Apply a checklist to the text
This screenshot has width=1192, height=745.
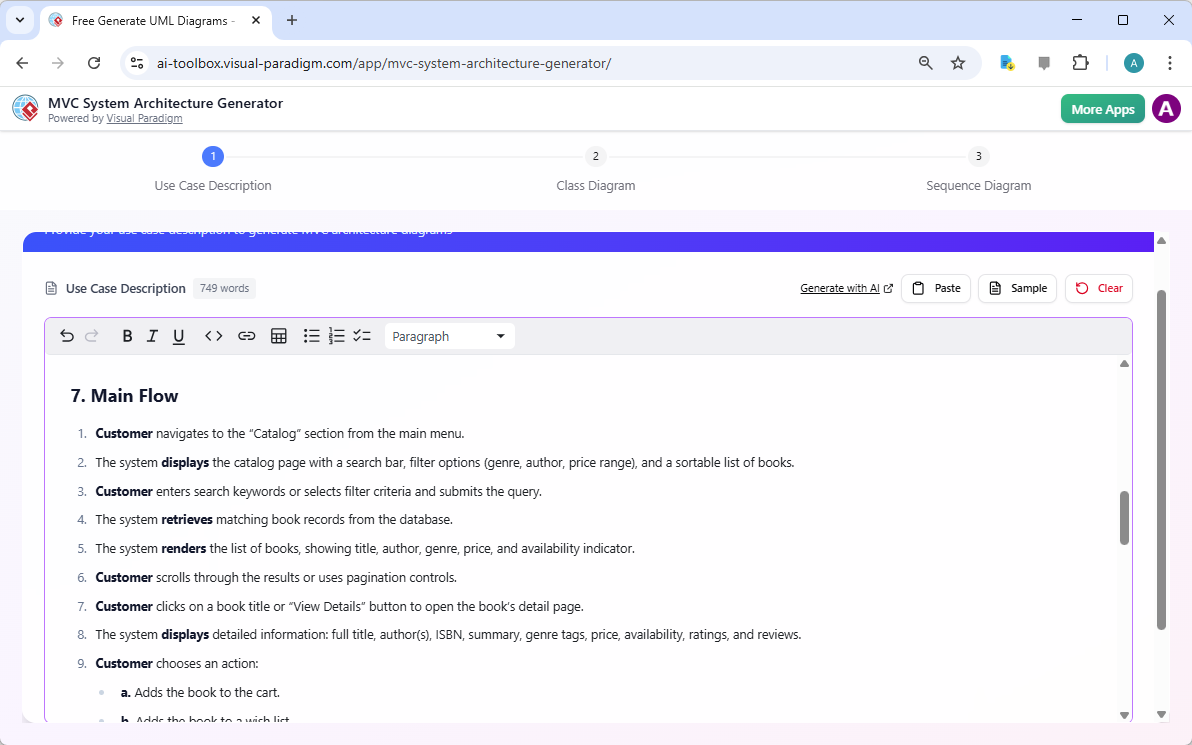[362, 336]
